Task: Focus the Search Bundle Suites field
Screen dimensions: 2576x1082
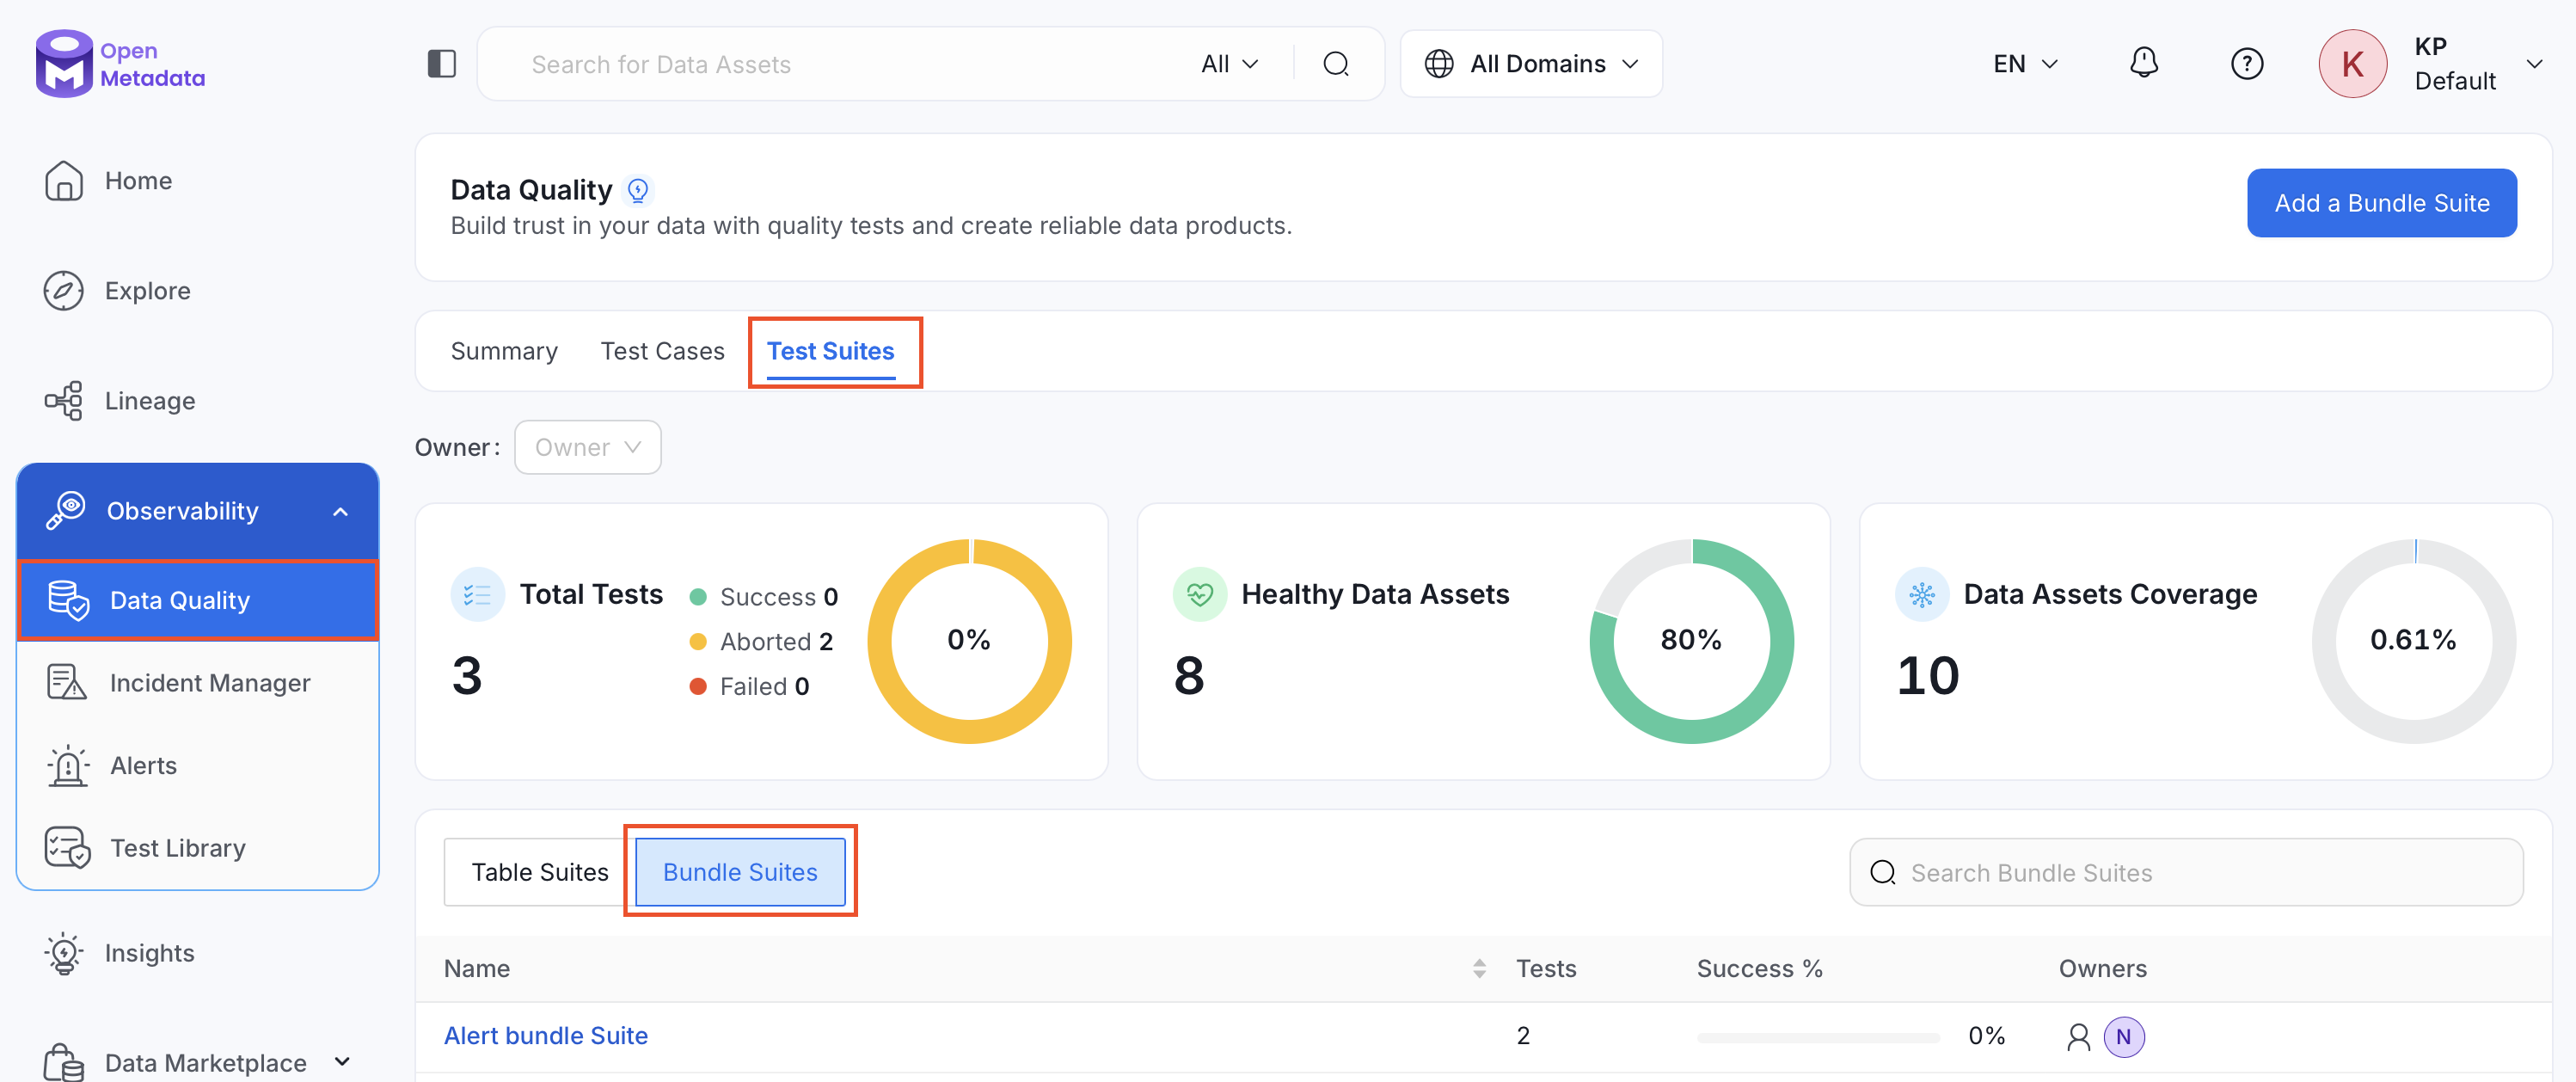Action: click(2186, 872)
